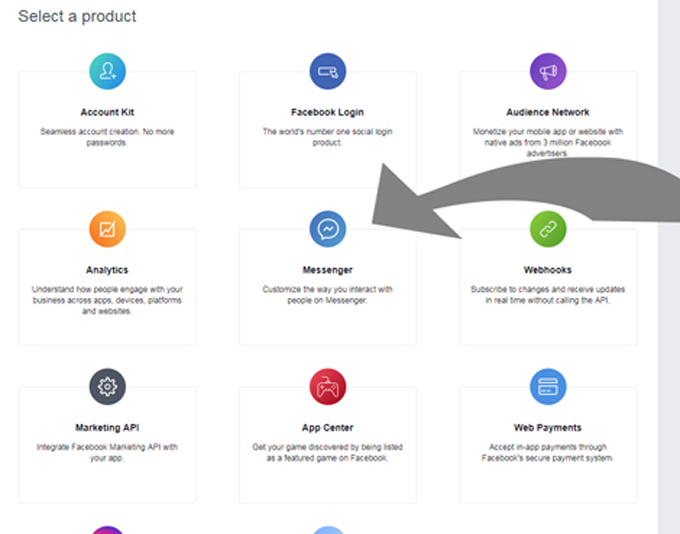This screenshot has width=680, height=534.
Task: Open the App Center gamepad icon
Action: pos(328,386)
